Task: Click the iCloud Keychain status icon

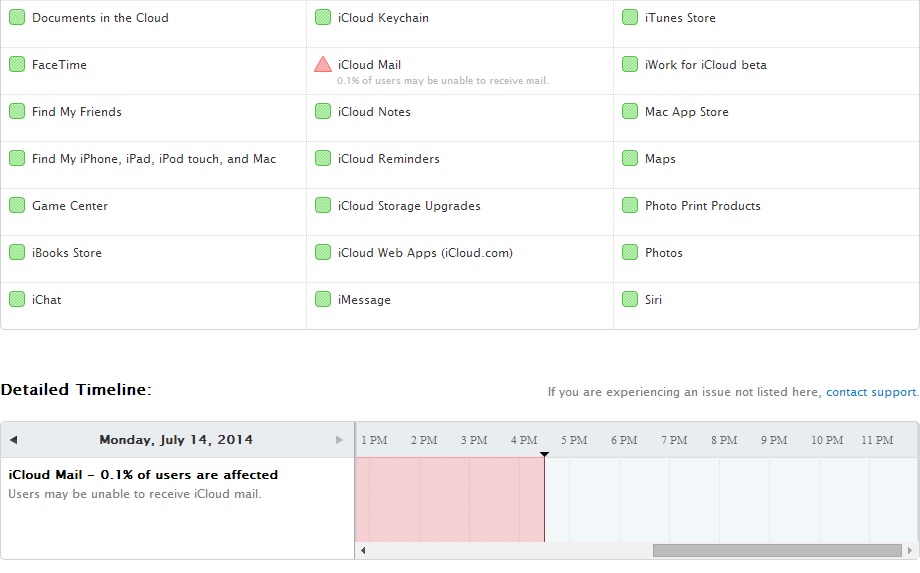Action: pos(323,18)
